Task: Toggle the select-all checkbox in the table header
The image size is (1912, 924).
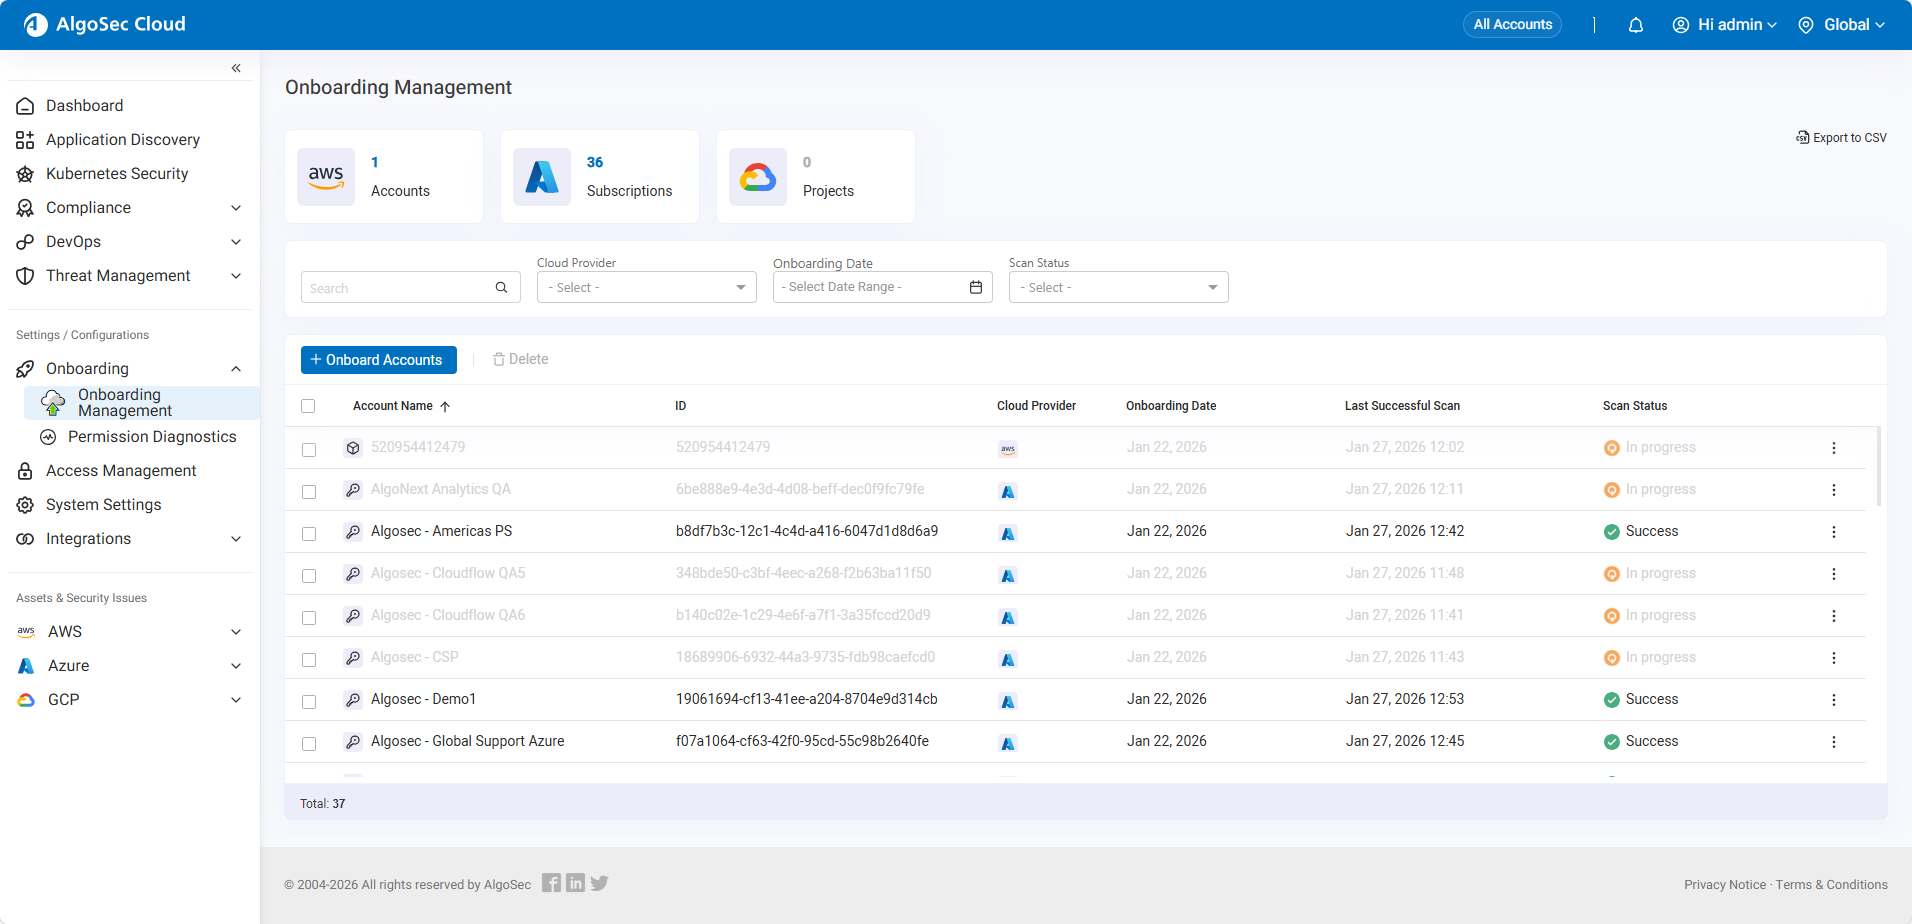Action: (x=308, y=406)
